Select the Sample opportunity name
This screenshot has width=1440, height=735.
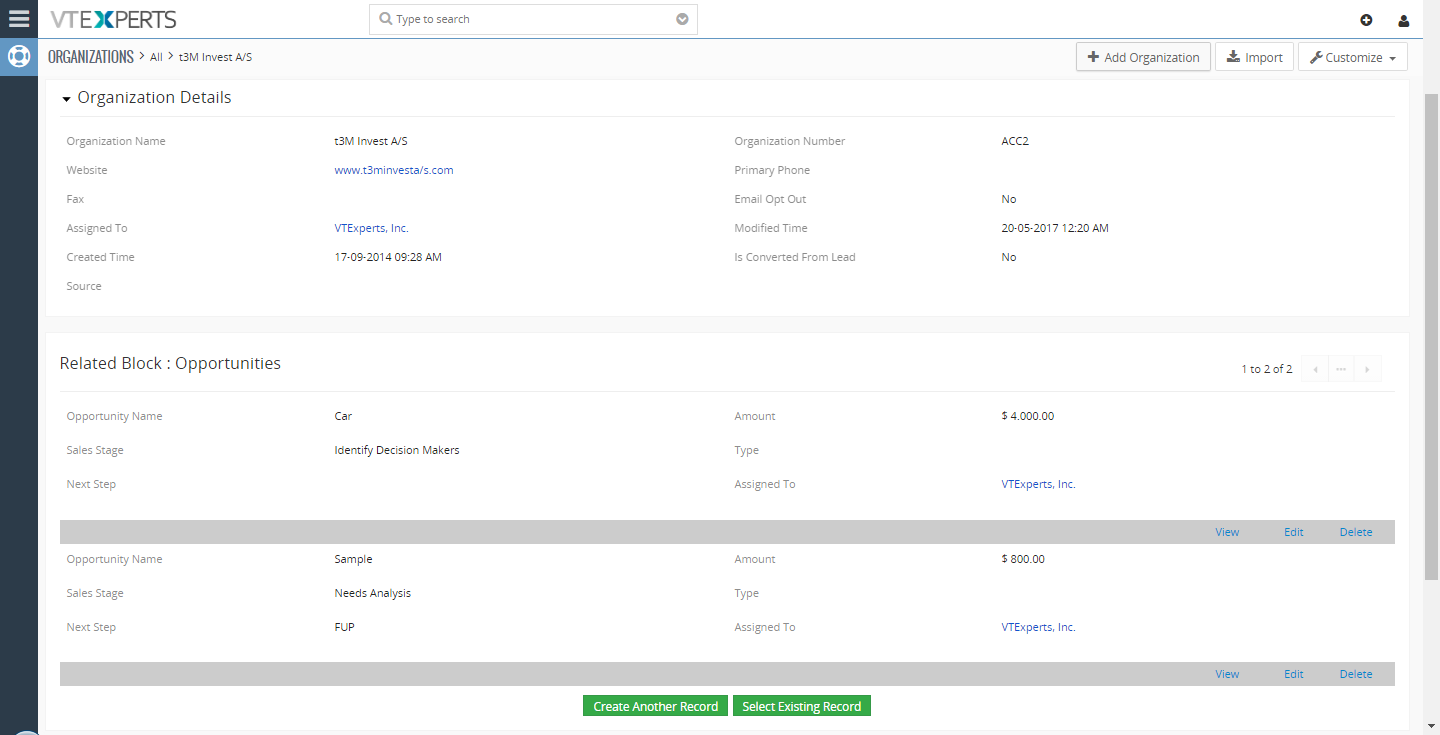[x=353, y=559]
